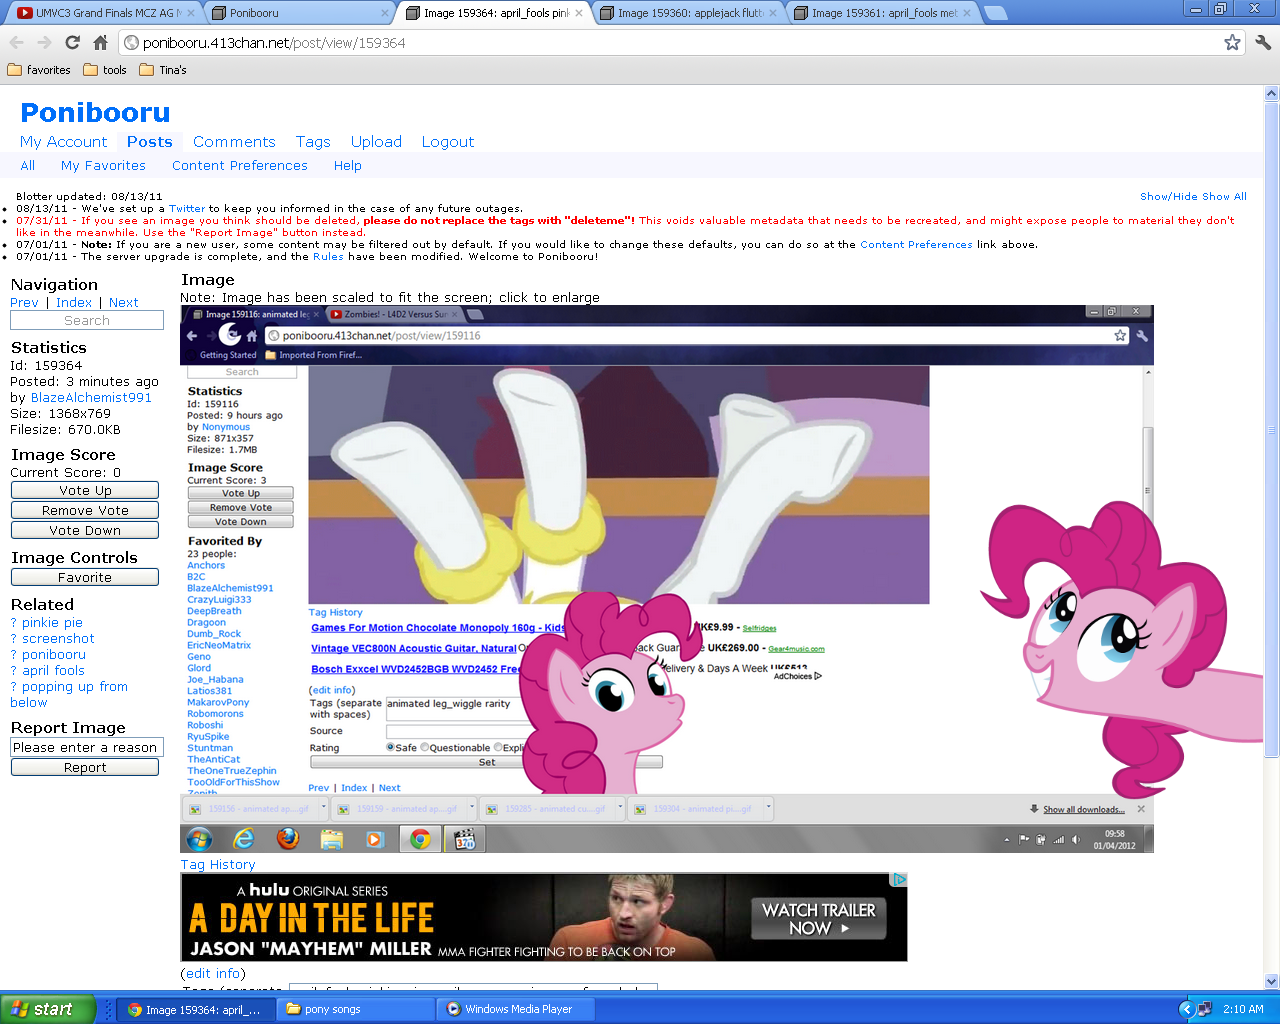
Task: Click the AdChoices icon on the Hulu ad
Action: [x=899, y=880]
